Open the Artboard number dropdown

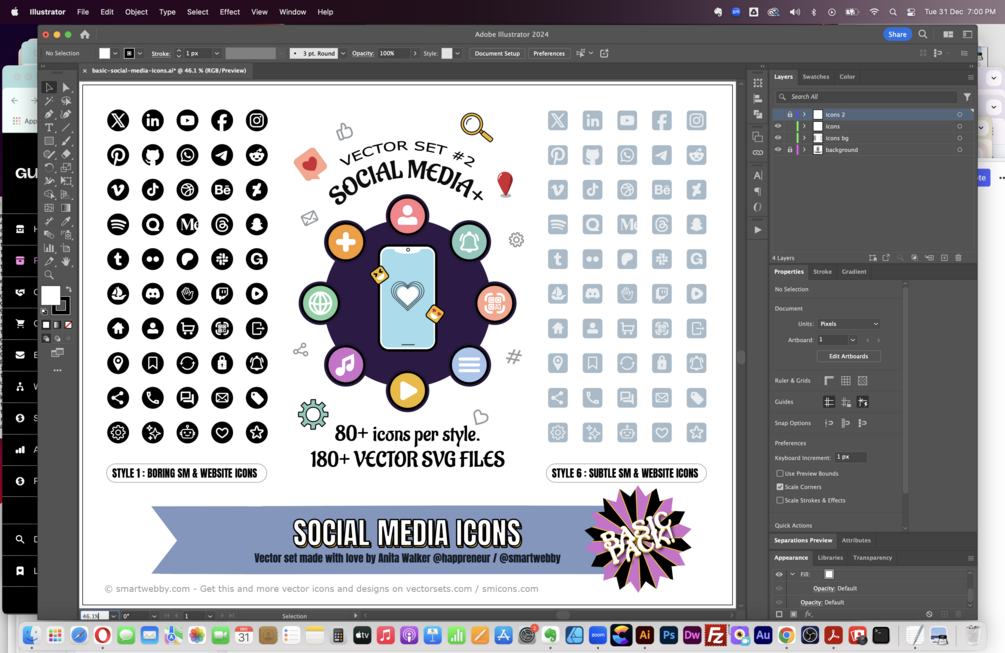click(x=852, y=340)
